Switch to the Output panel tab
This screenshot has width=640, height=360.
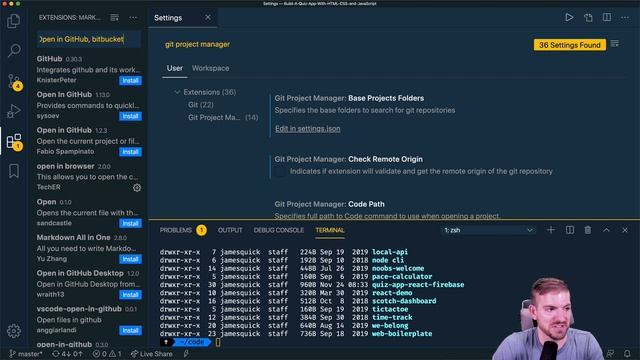(230, 230)
